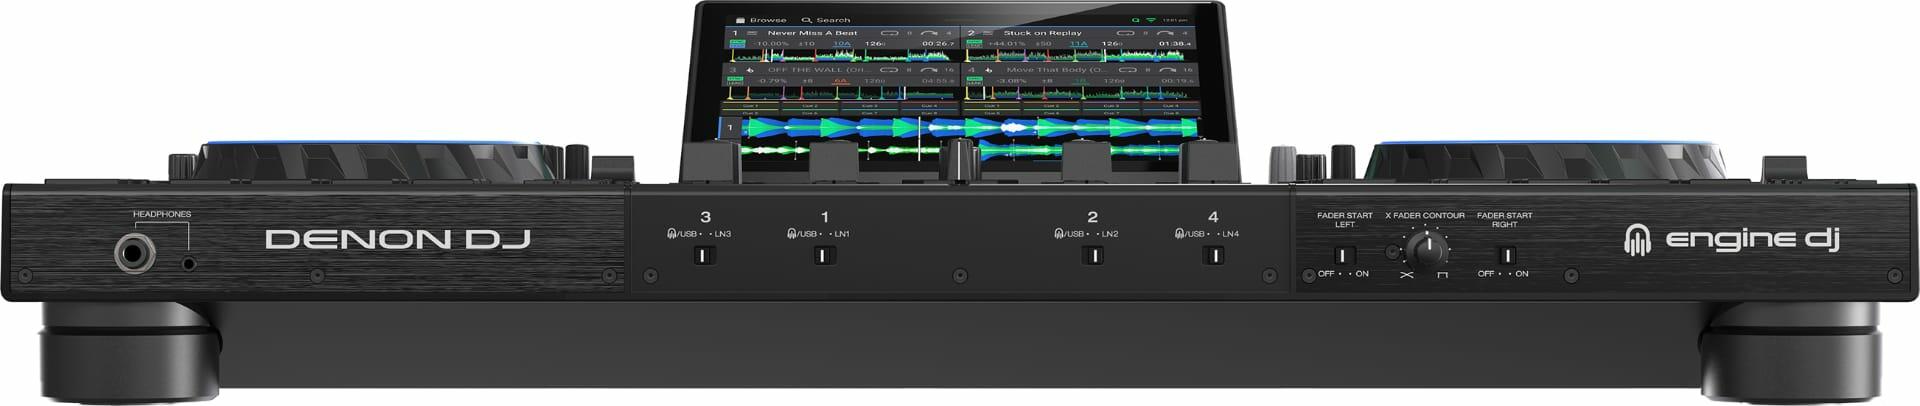Click the deck 4 track overview waveform
This screenshot has height=406, width=1920.
coord(1078,93)
